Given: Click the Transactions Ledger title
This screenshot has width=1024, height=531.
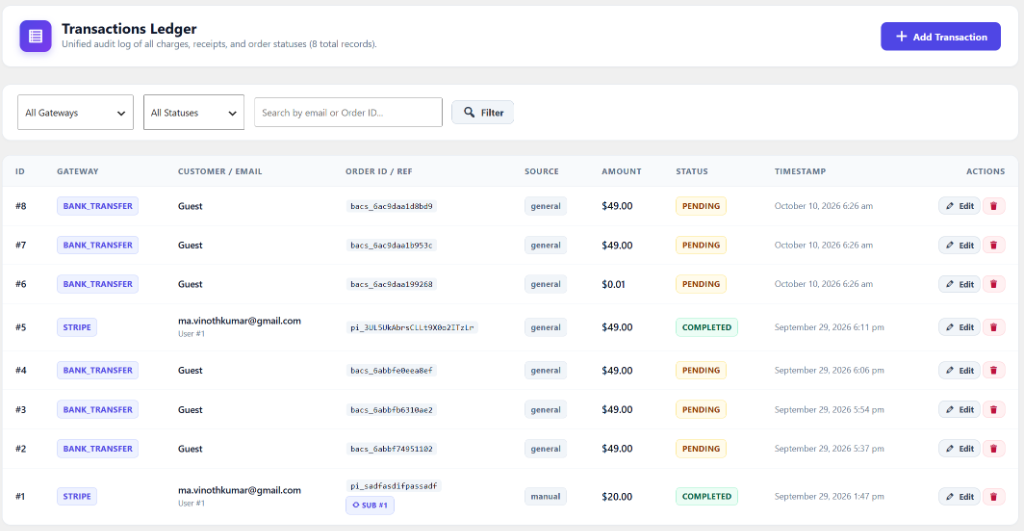Looking at the screenshot, I should click(129, 29).
